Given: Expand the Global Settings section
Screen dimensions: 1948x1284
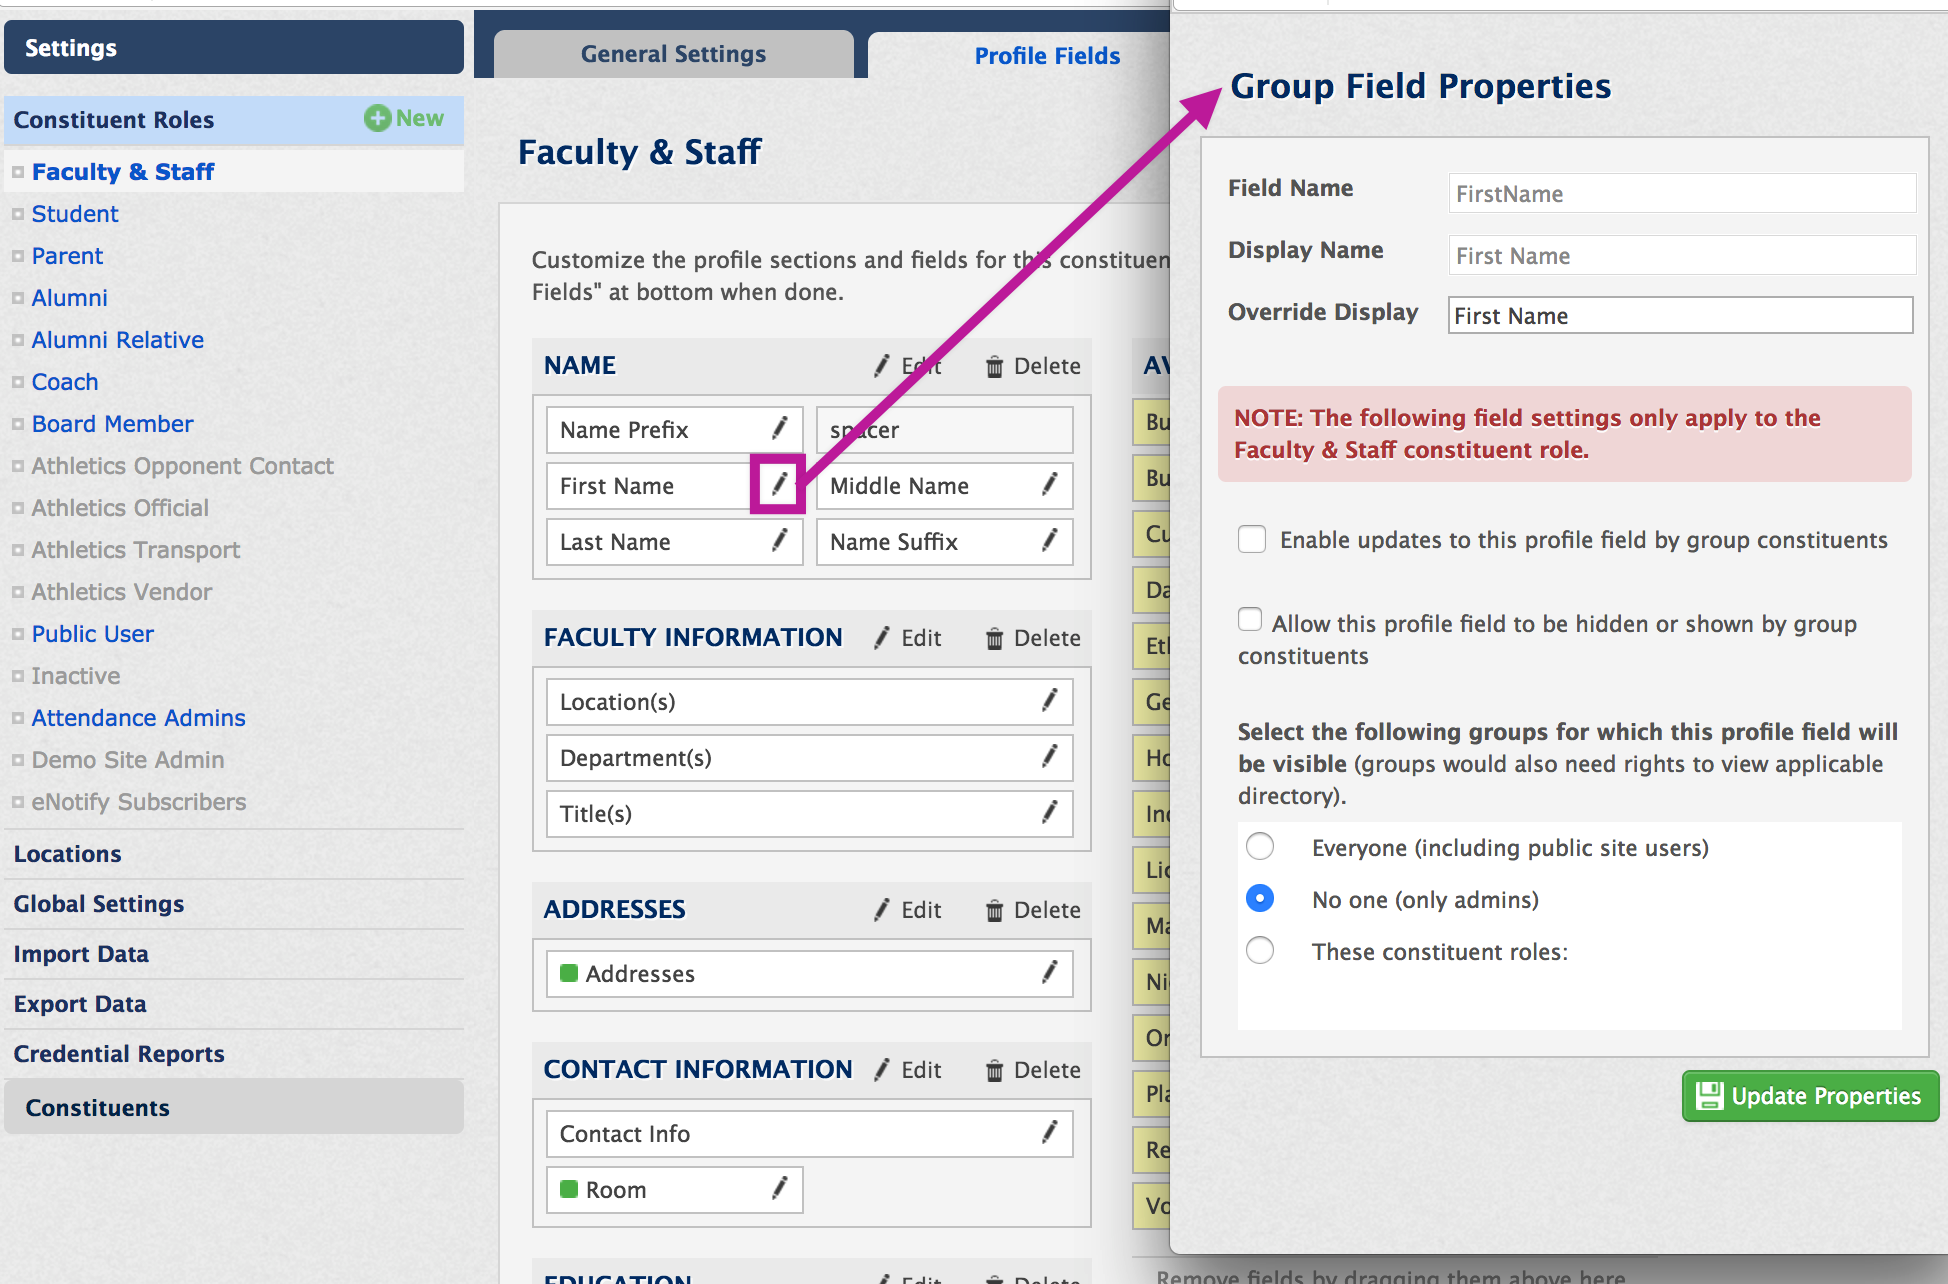Looking at the screenshot, I should (x=98, y=904).
